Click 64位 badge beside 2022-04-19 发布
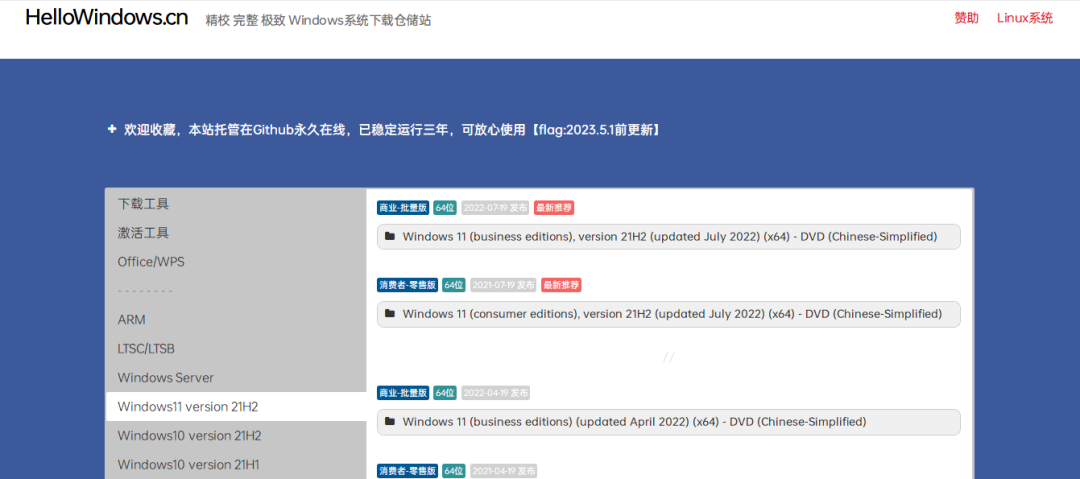The height and width of the screenshot is (479, 1080). pyautogui.click(x=445, y=393)
